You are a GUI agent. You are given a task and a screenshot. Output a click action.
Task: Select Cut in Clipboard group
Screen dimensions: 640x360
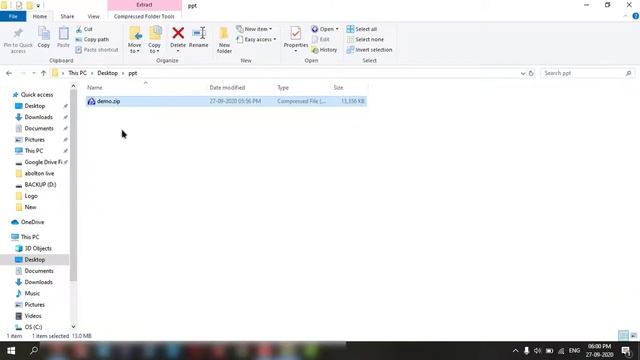(84, 29)
